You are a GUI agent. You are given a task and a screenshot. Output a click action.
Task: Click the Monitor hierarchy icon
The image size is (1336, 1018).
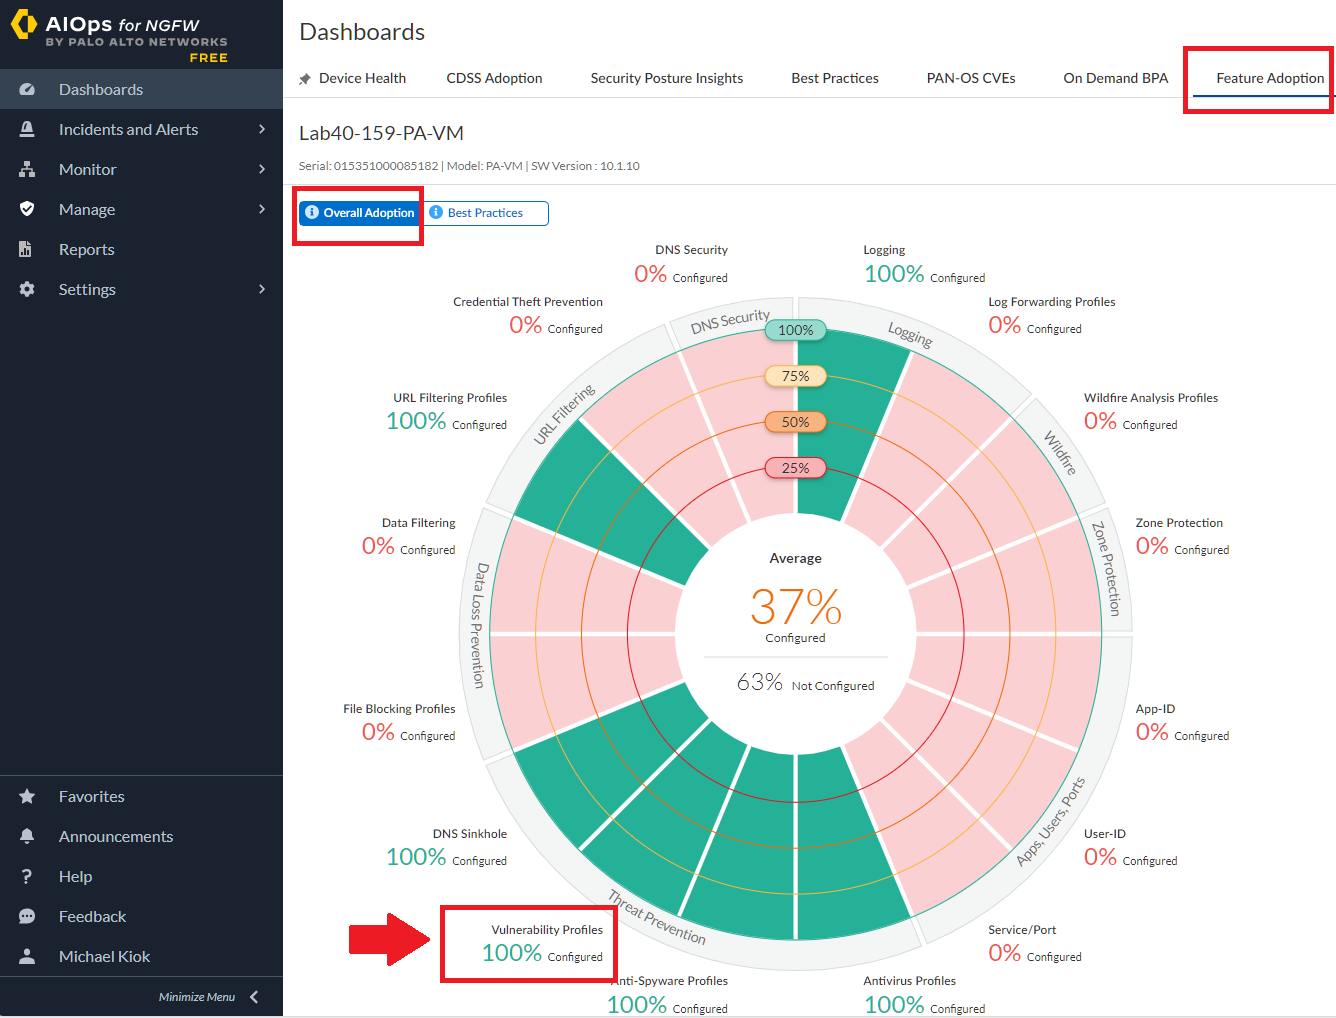pos(27,170)
